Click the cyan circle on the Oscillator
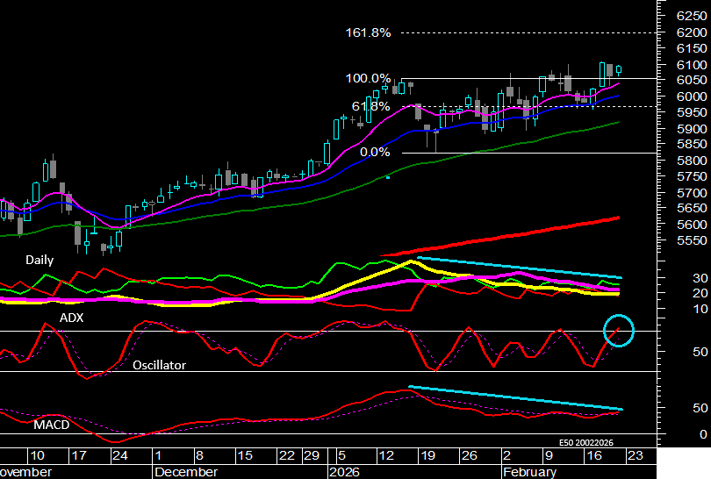Image resolution: width=711 pixels, height=479 pixels. pos(619,330)
